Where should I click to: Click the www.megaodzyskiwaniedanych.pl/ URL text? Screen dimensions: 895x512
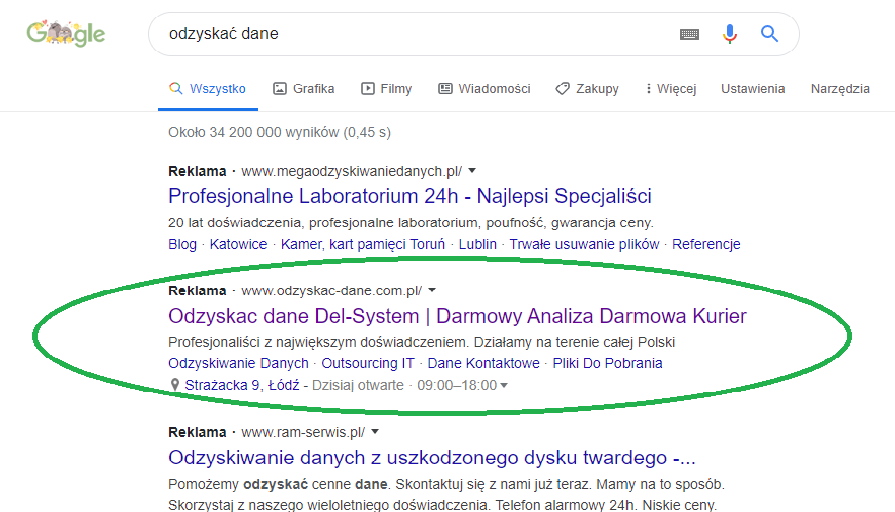[x=352, y=171]
